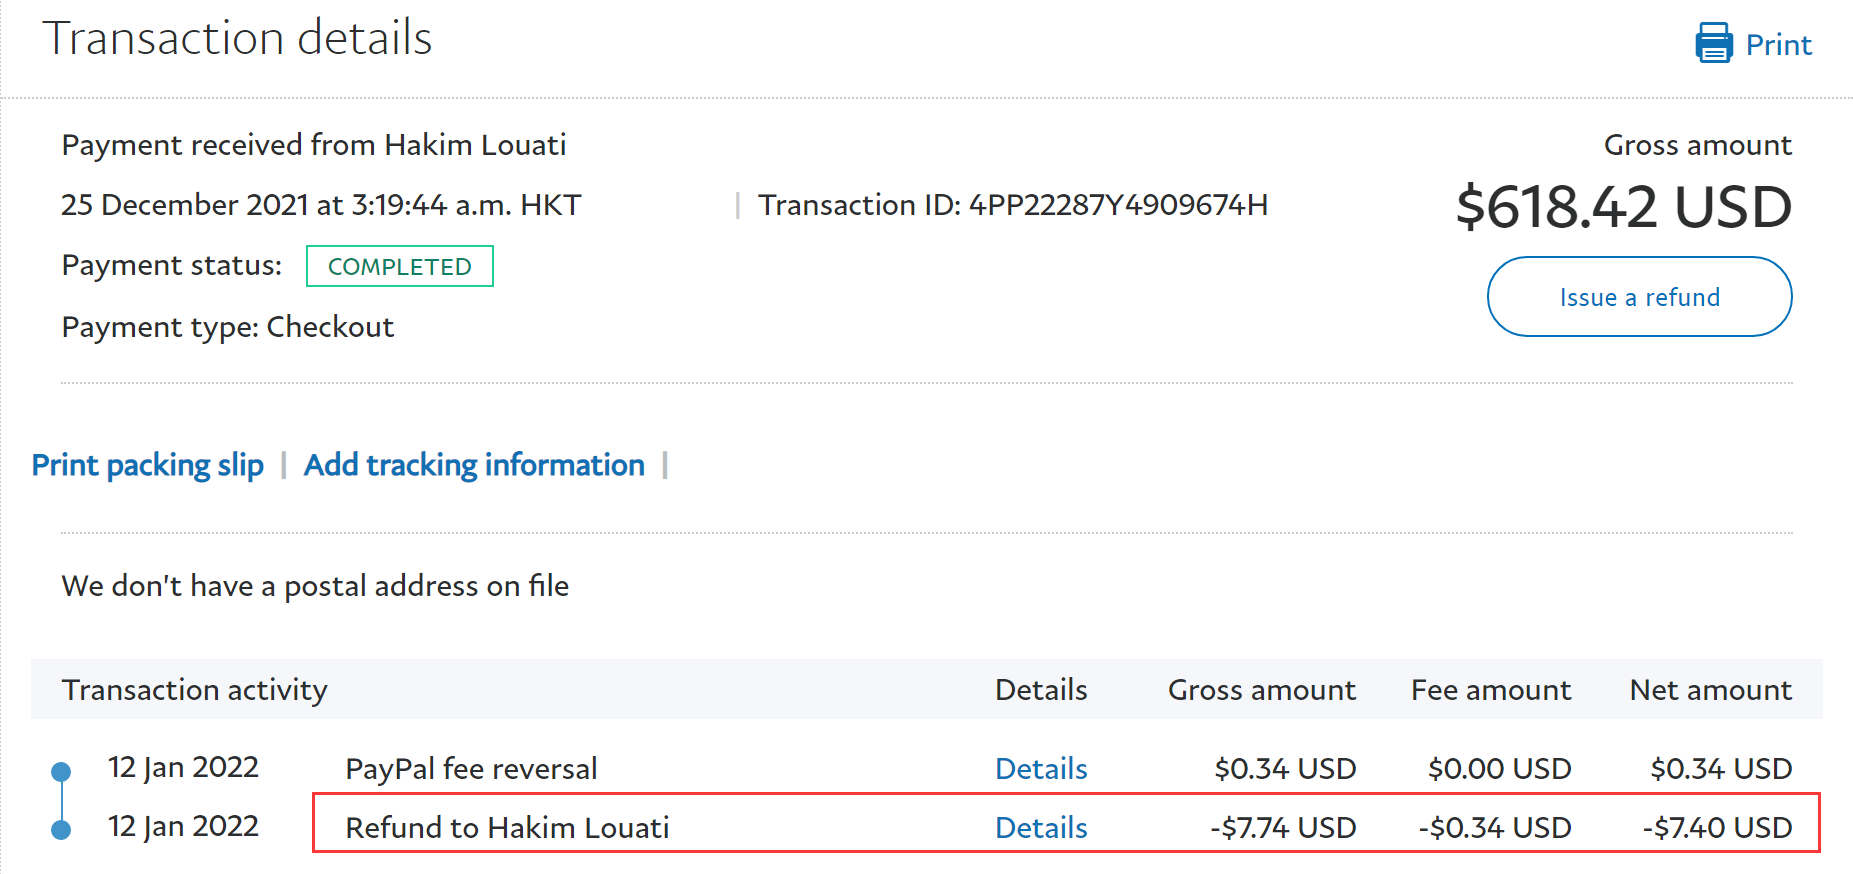Open Details for Refund to Hakim Louati

tap(1041, 827)
